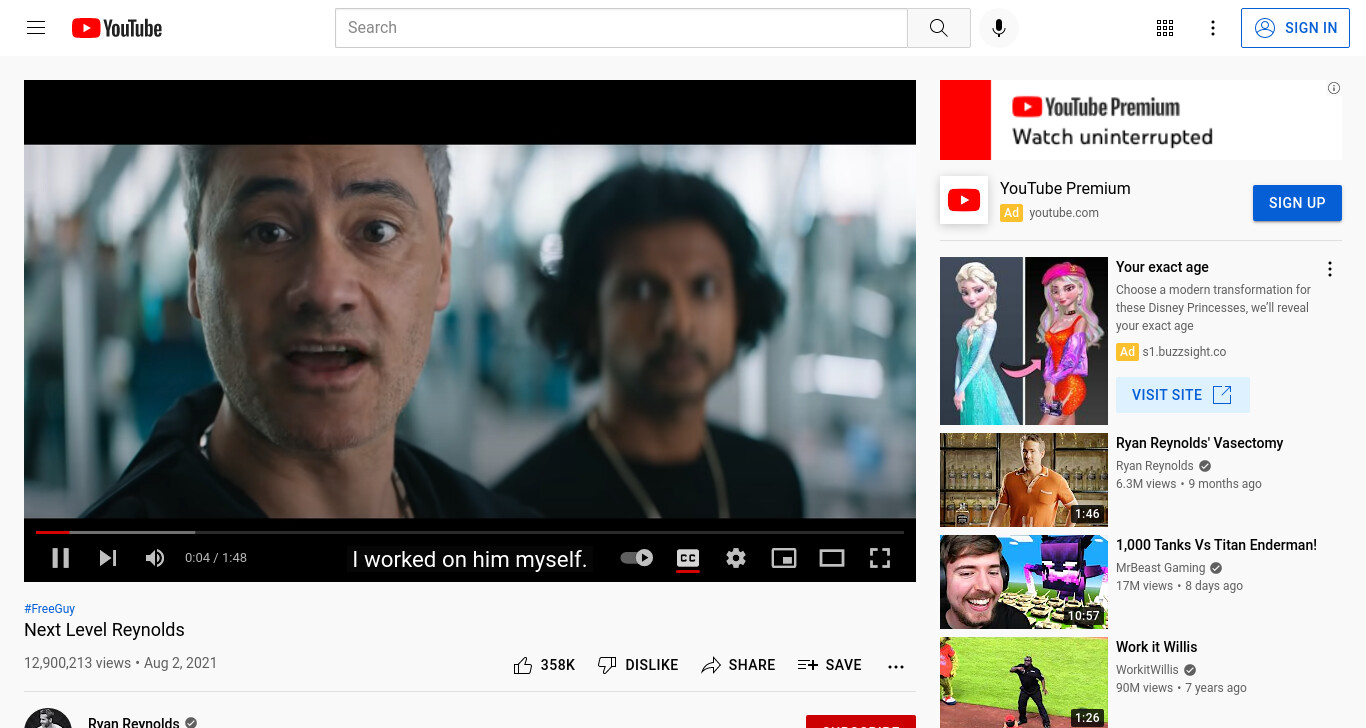Open Ryan Reynolds channel name below video

134,722
